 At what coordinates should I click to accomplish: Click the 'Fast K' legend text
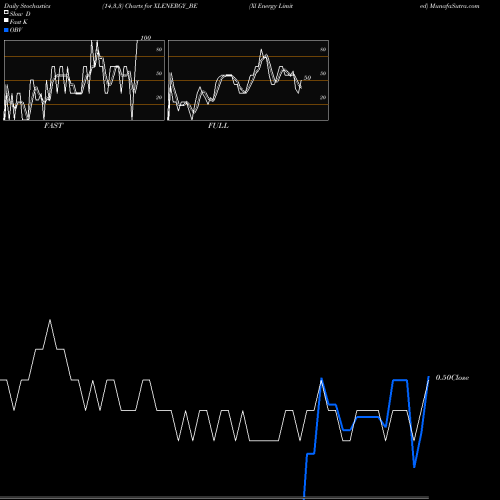[19, 22]
